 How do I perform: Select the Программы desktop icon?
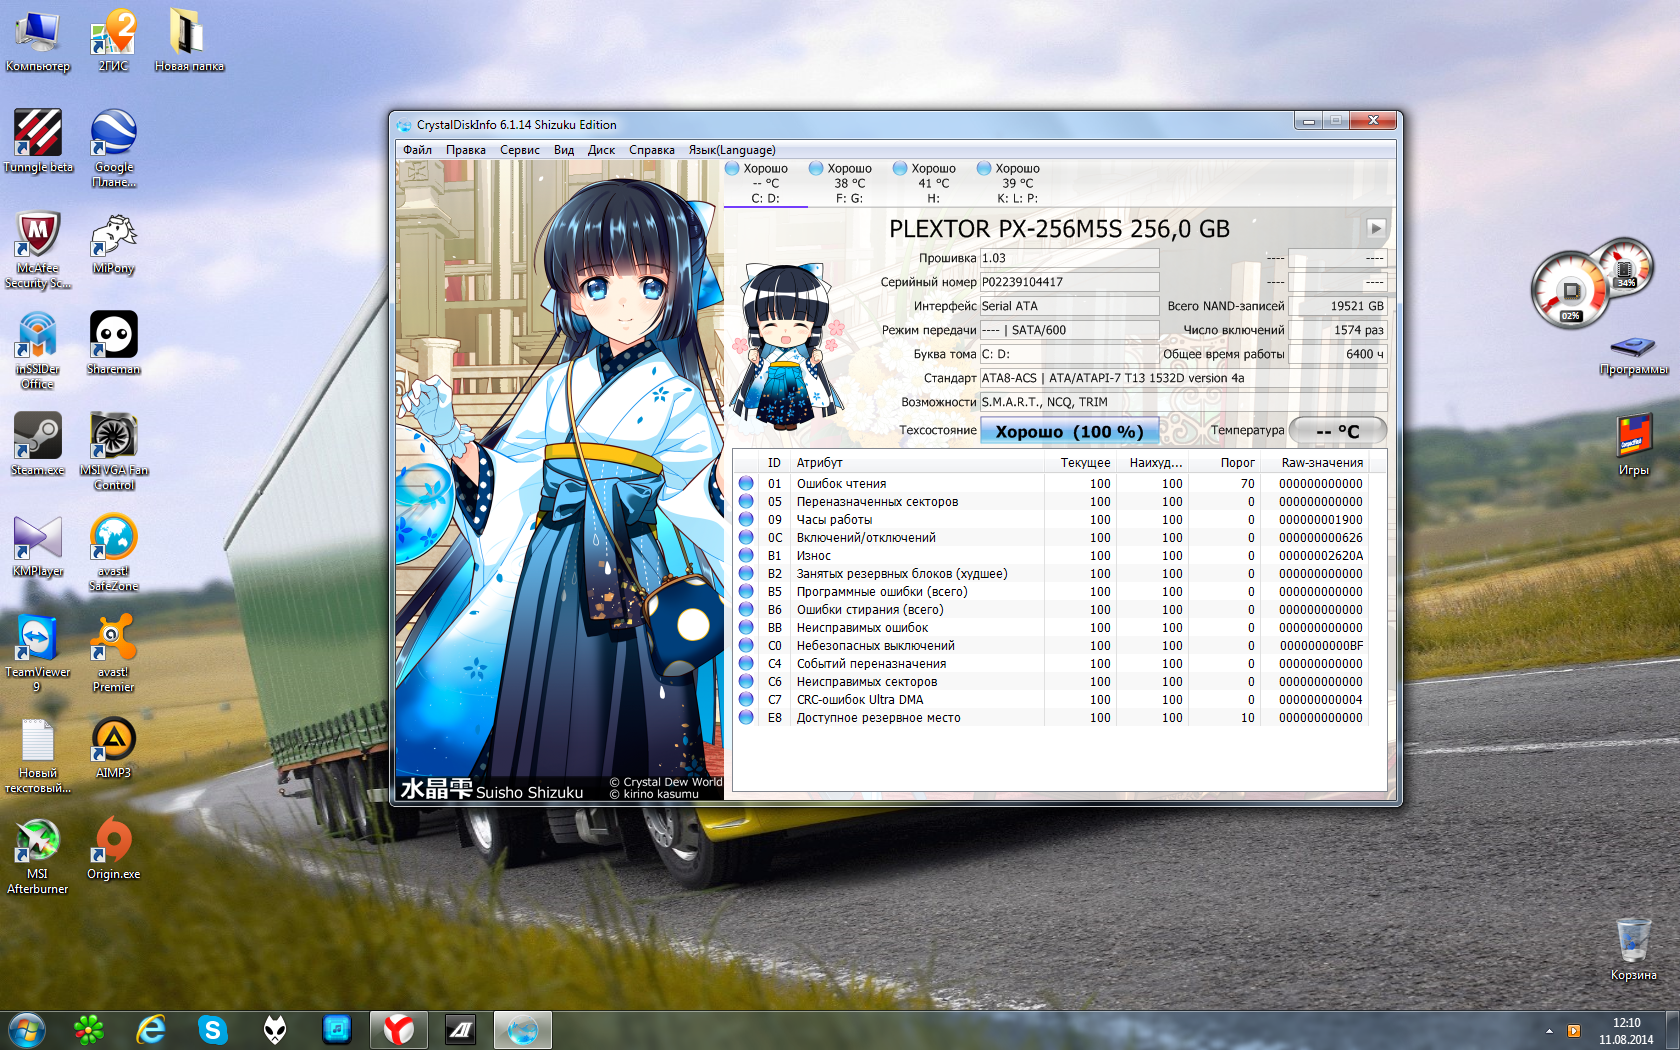point(1634,354)
